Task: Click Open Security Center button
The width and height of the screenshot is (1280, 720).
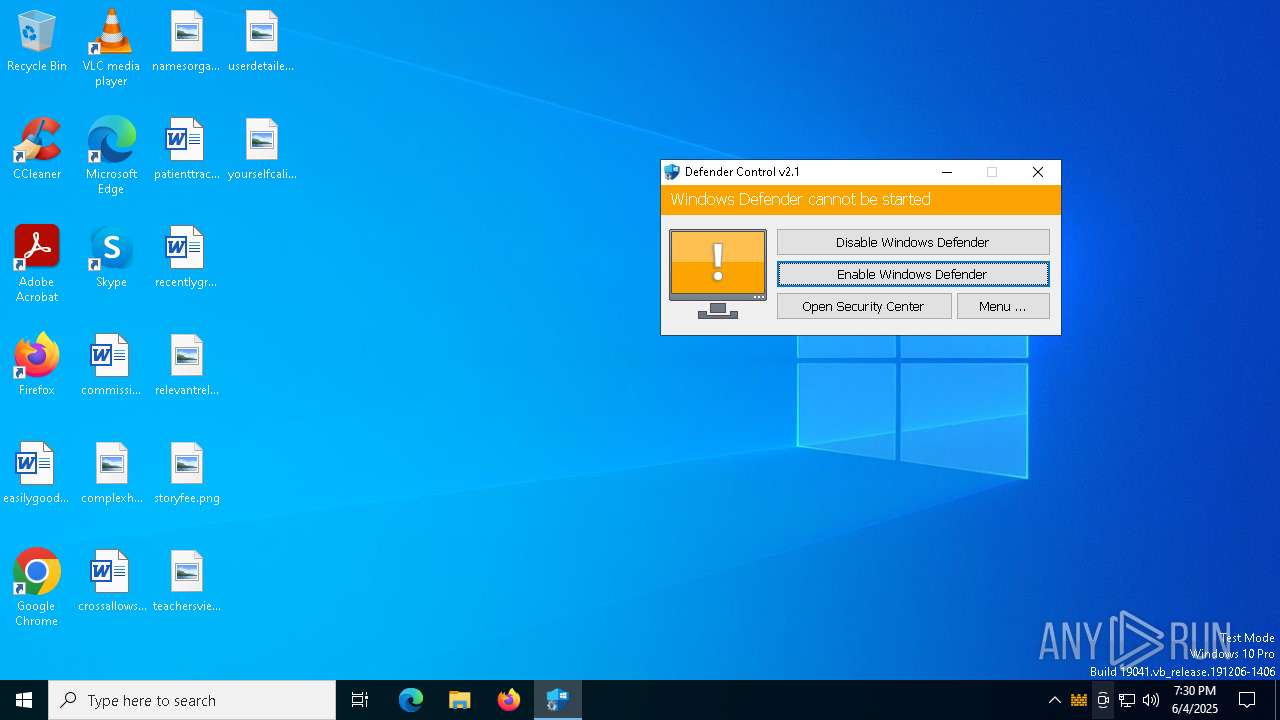Action: [x=864, y=306]
